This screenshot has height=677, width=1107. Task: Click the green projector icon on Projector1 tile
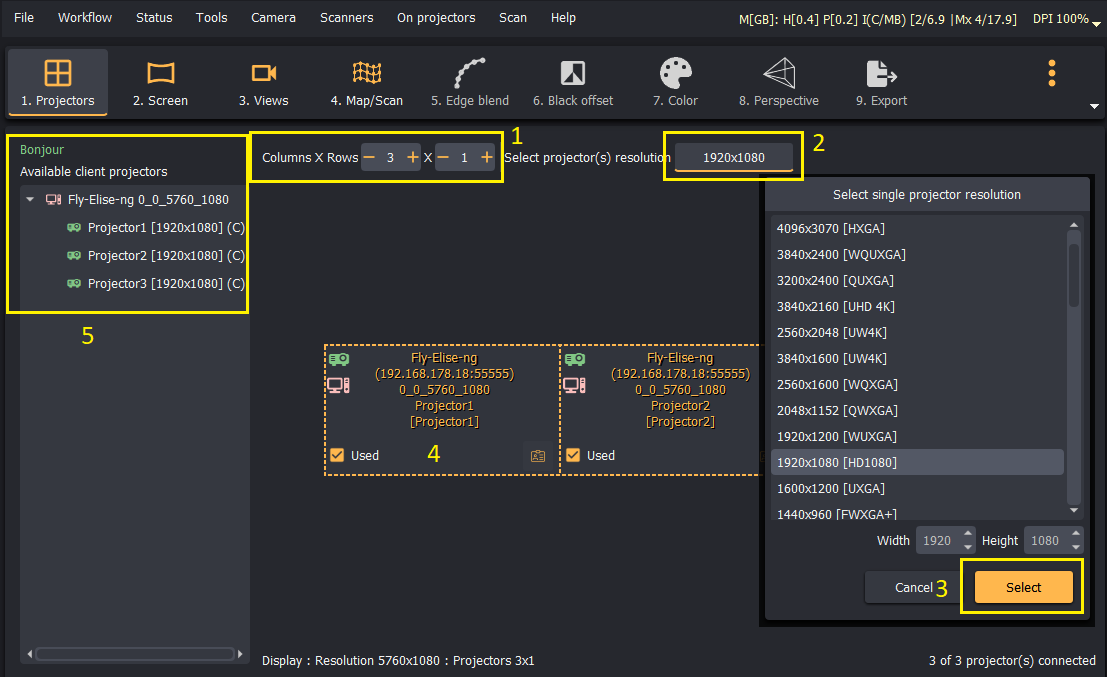[339, 359]
